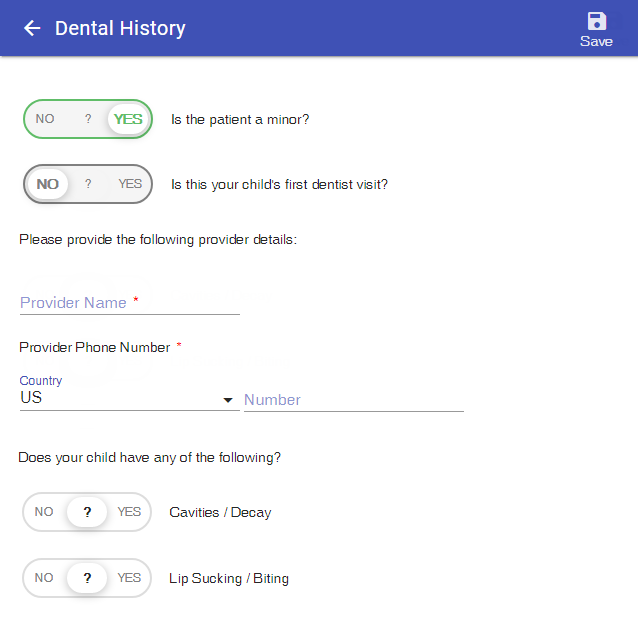Select YES for patient is a minor
This screenshot has height=621, width=638.
(x=128, y=119)
